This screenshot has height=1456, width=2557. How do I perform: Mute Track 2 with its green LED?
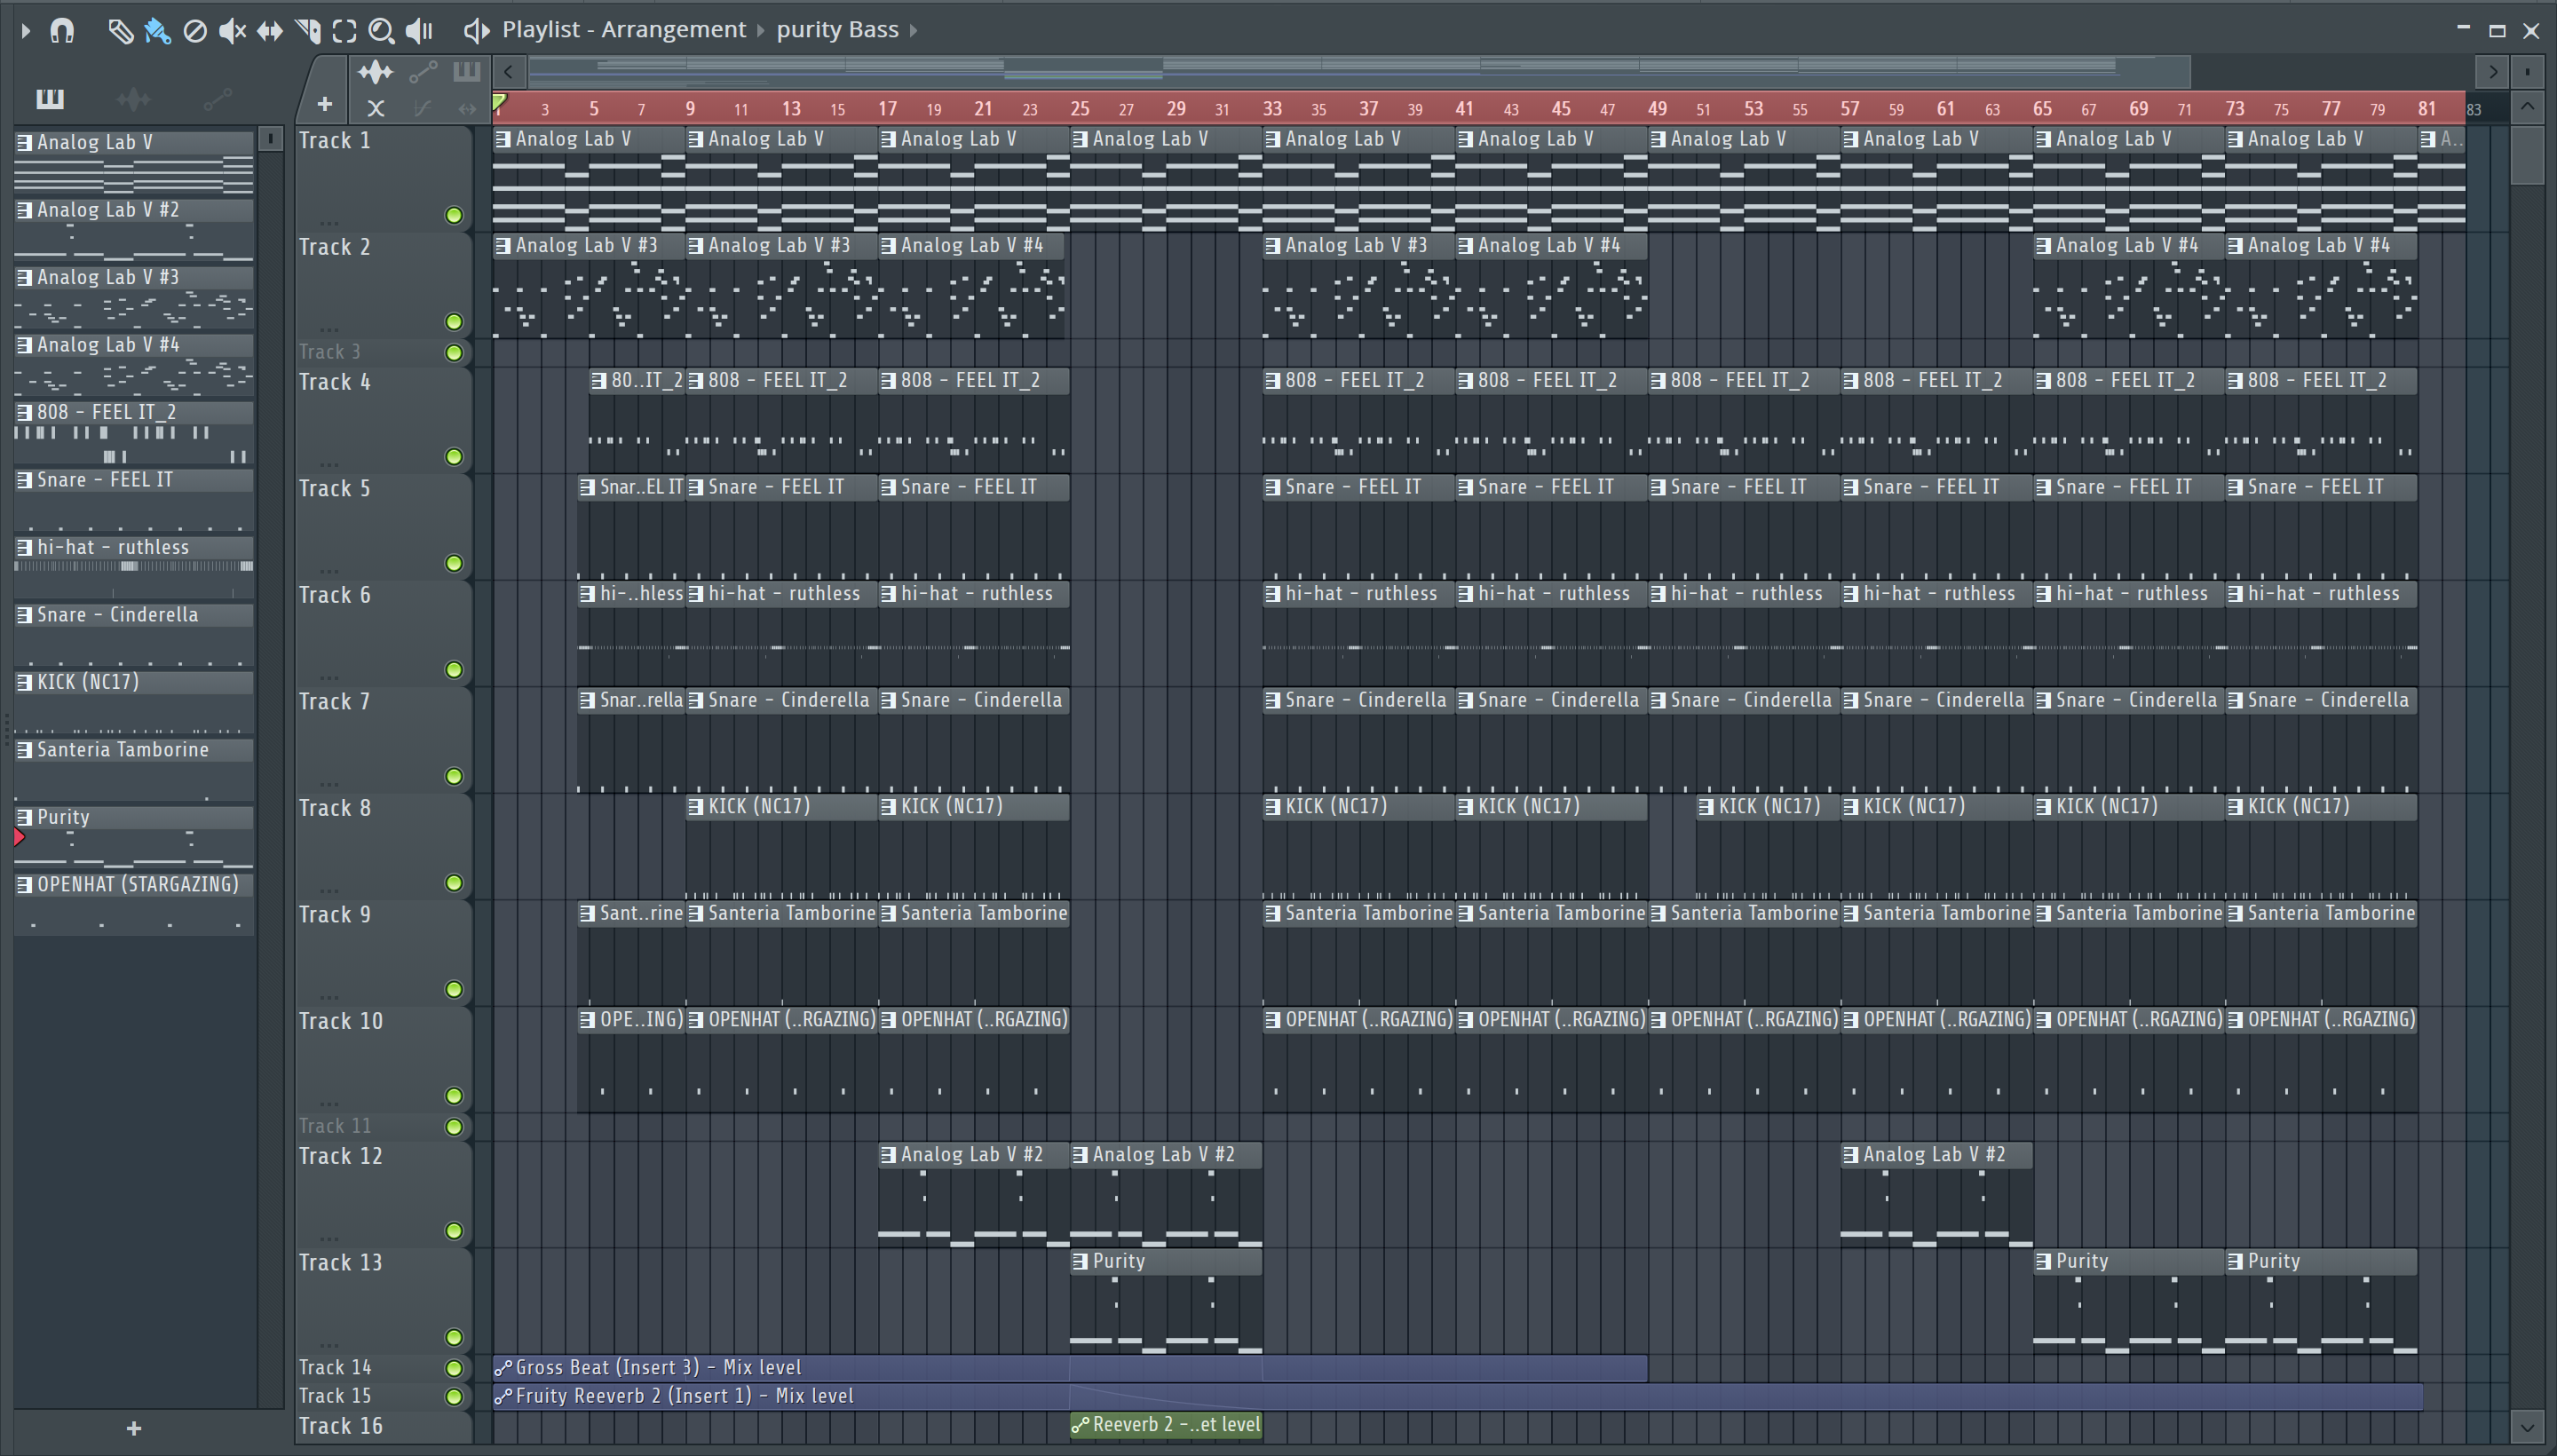454,321
